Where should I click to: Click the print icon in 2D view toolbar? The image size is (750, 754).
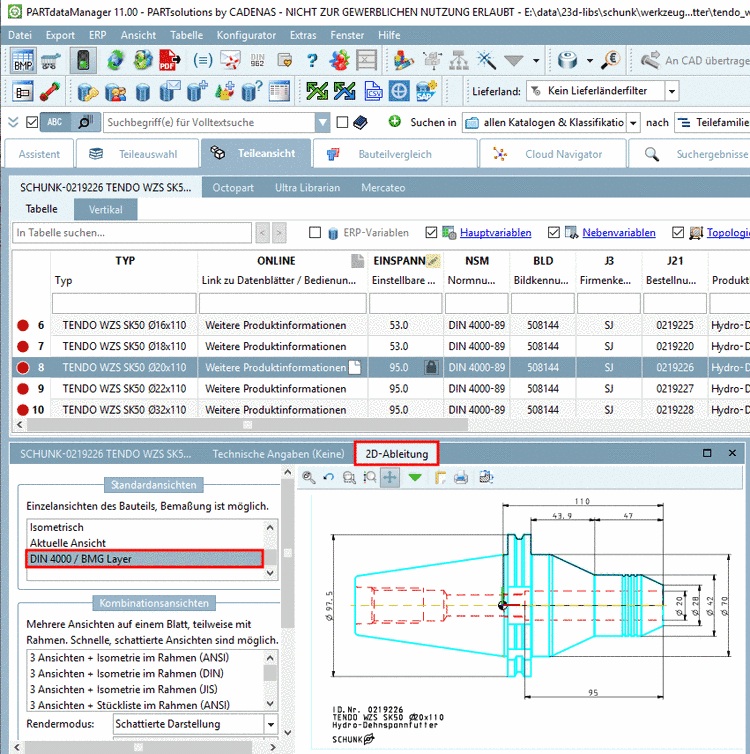461,478
